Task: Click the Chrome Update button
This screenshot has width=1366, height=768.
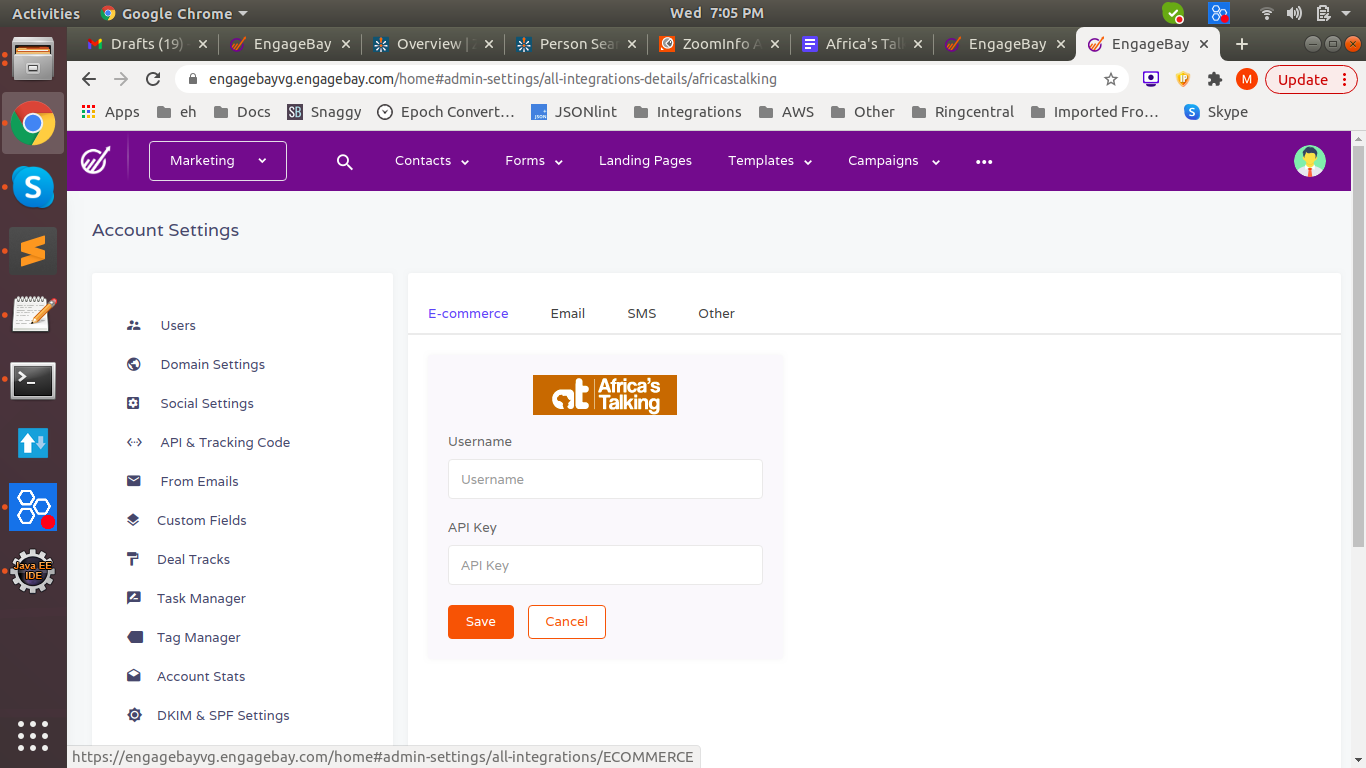Action: 1311,79
